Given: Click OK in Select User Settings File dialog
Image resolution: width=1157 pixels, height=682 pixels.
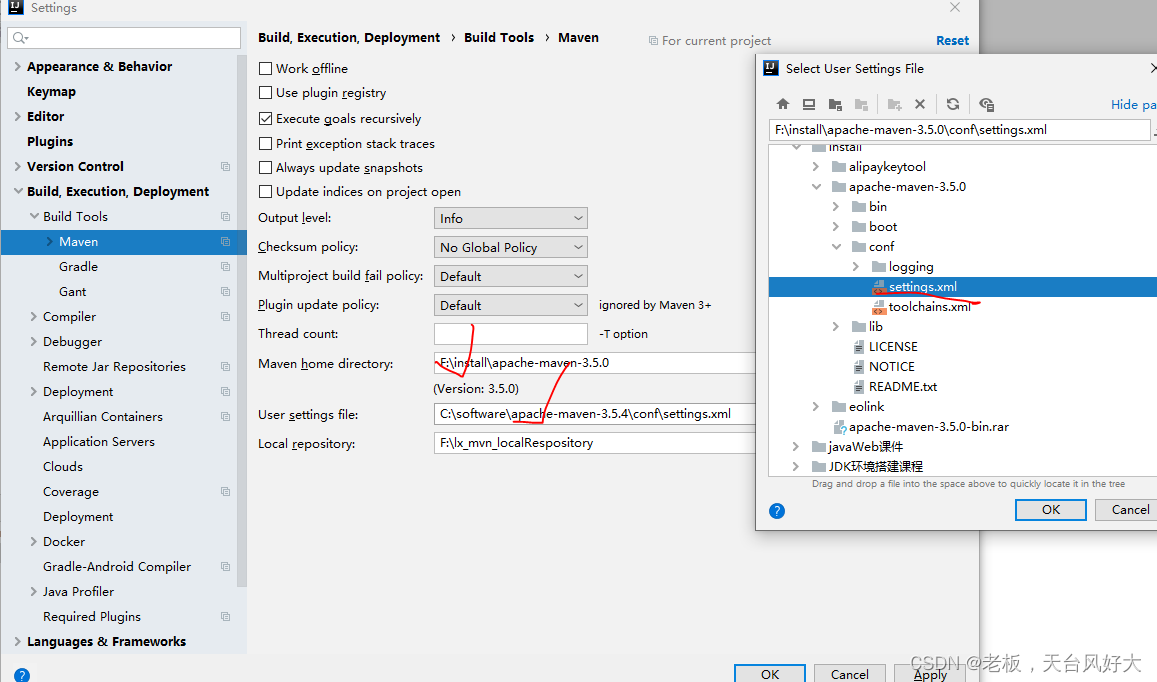Looking at the screenshot, I should coord(1051,510).
